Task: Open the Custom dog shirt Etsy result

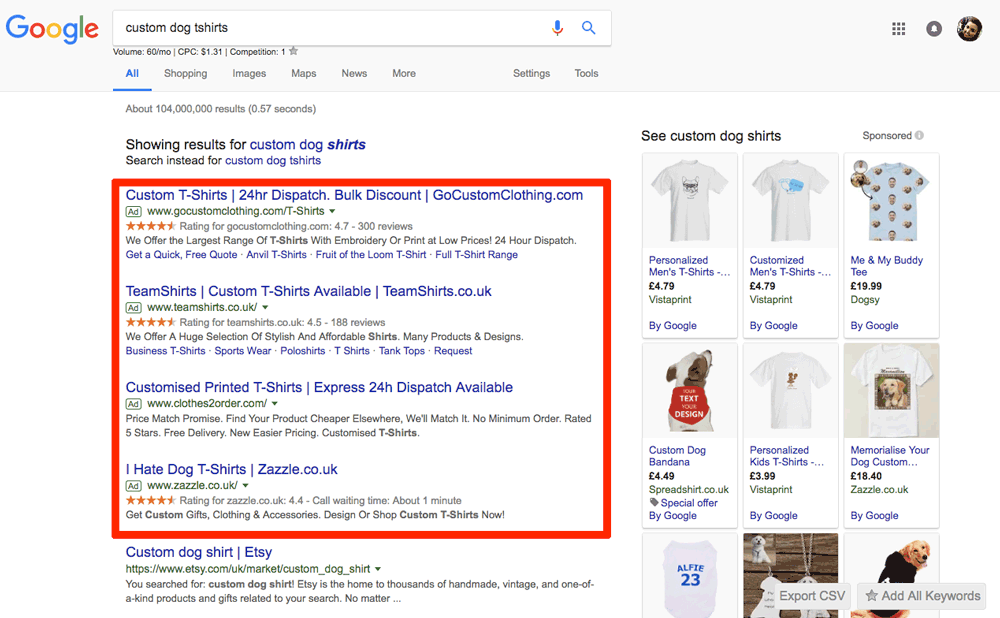Action: point(198,551)
